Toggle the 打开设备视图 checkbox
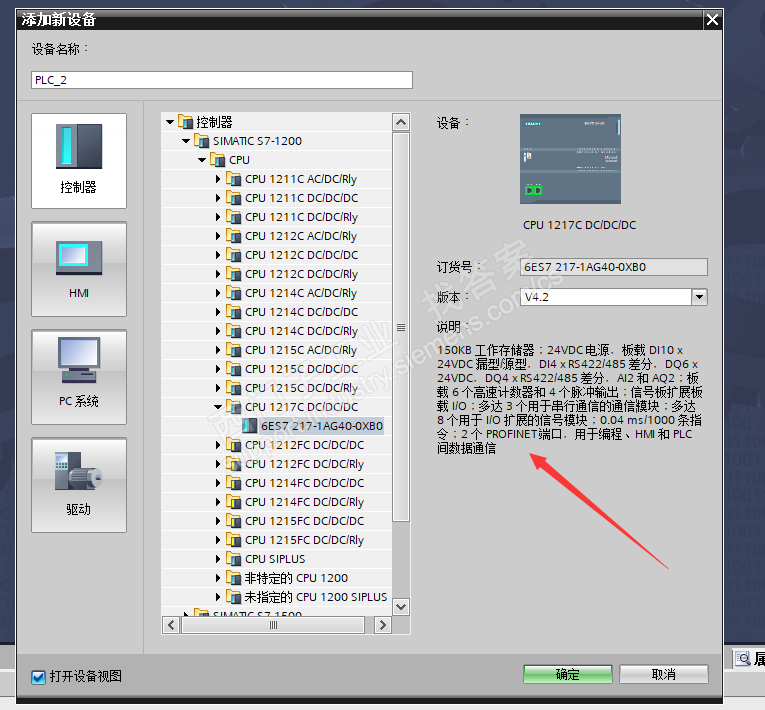765x710 pixels. point(38,677)
